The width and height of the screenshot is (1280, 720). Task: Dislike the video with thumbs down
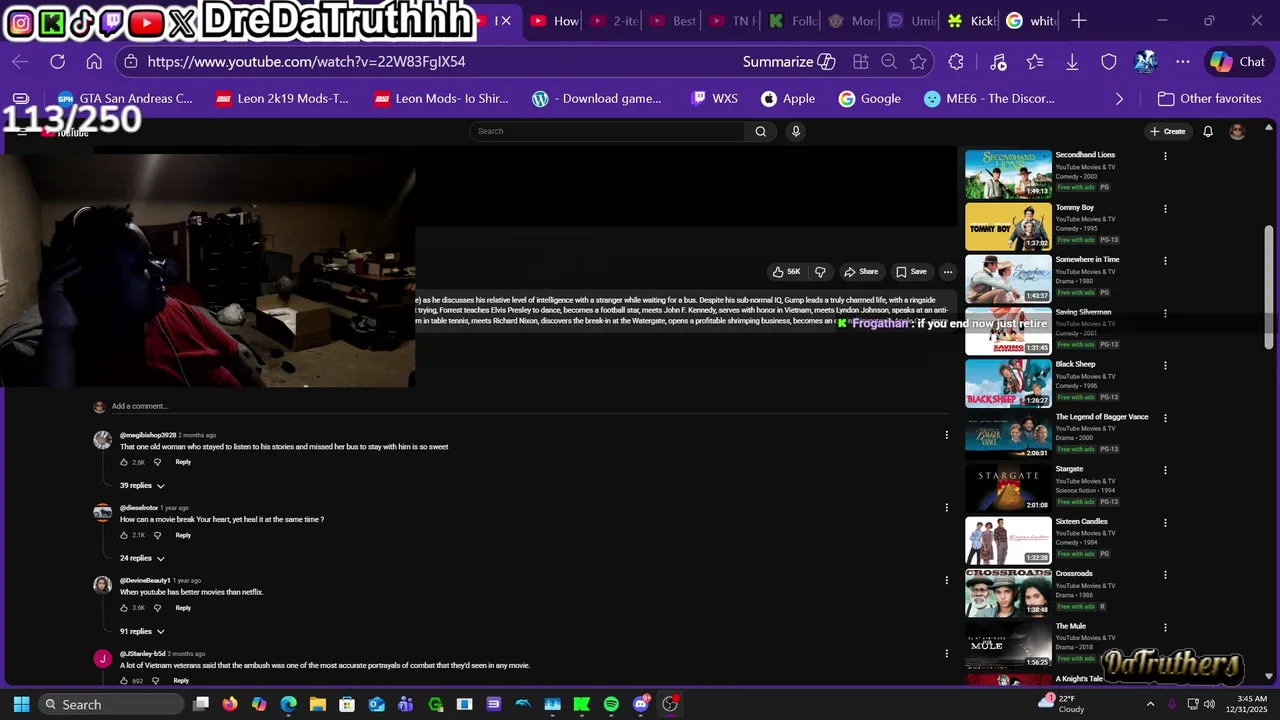[x=820, y=272]
